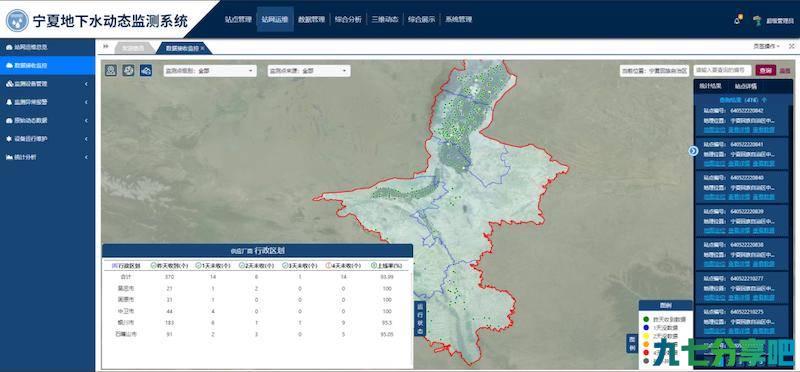Click the station number search input field
This screenshot has height=372, width=800.
[x=722, y=70]
